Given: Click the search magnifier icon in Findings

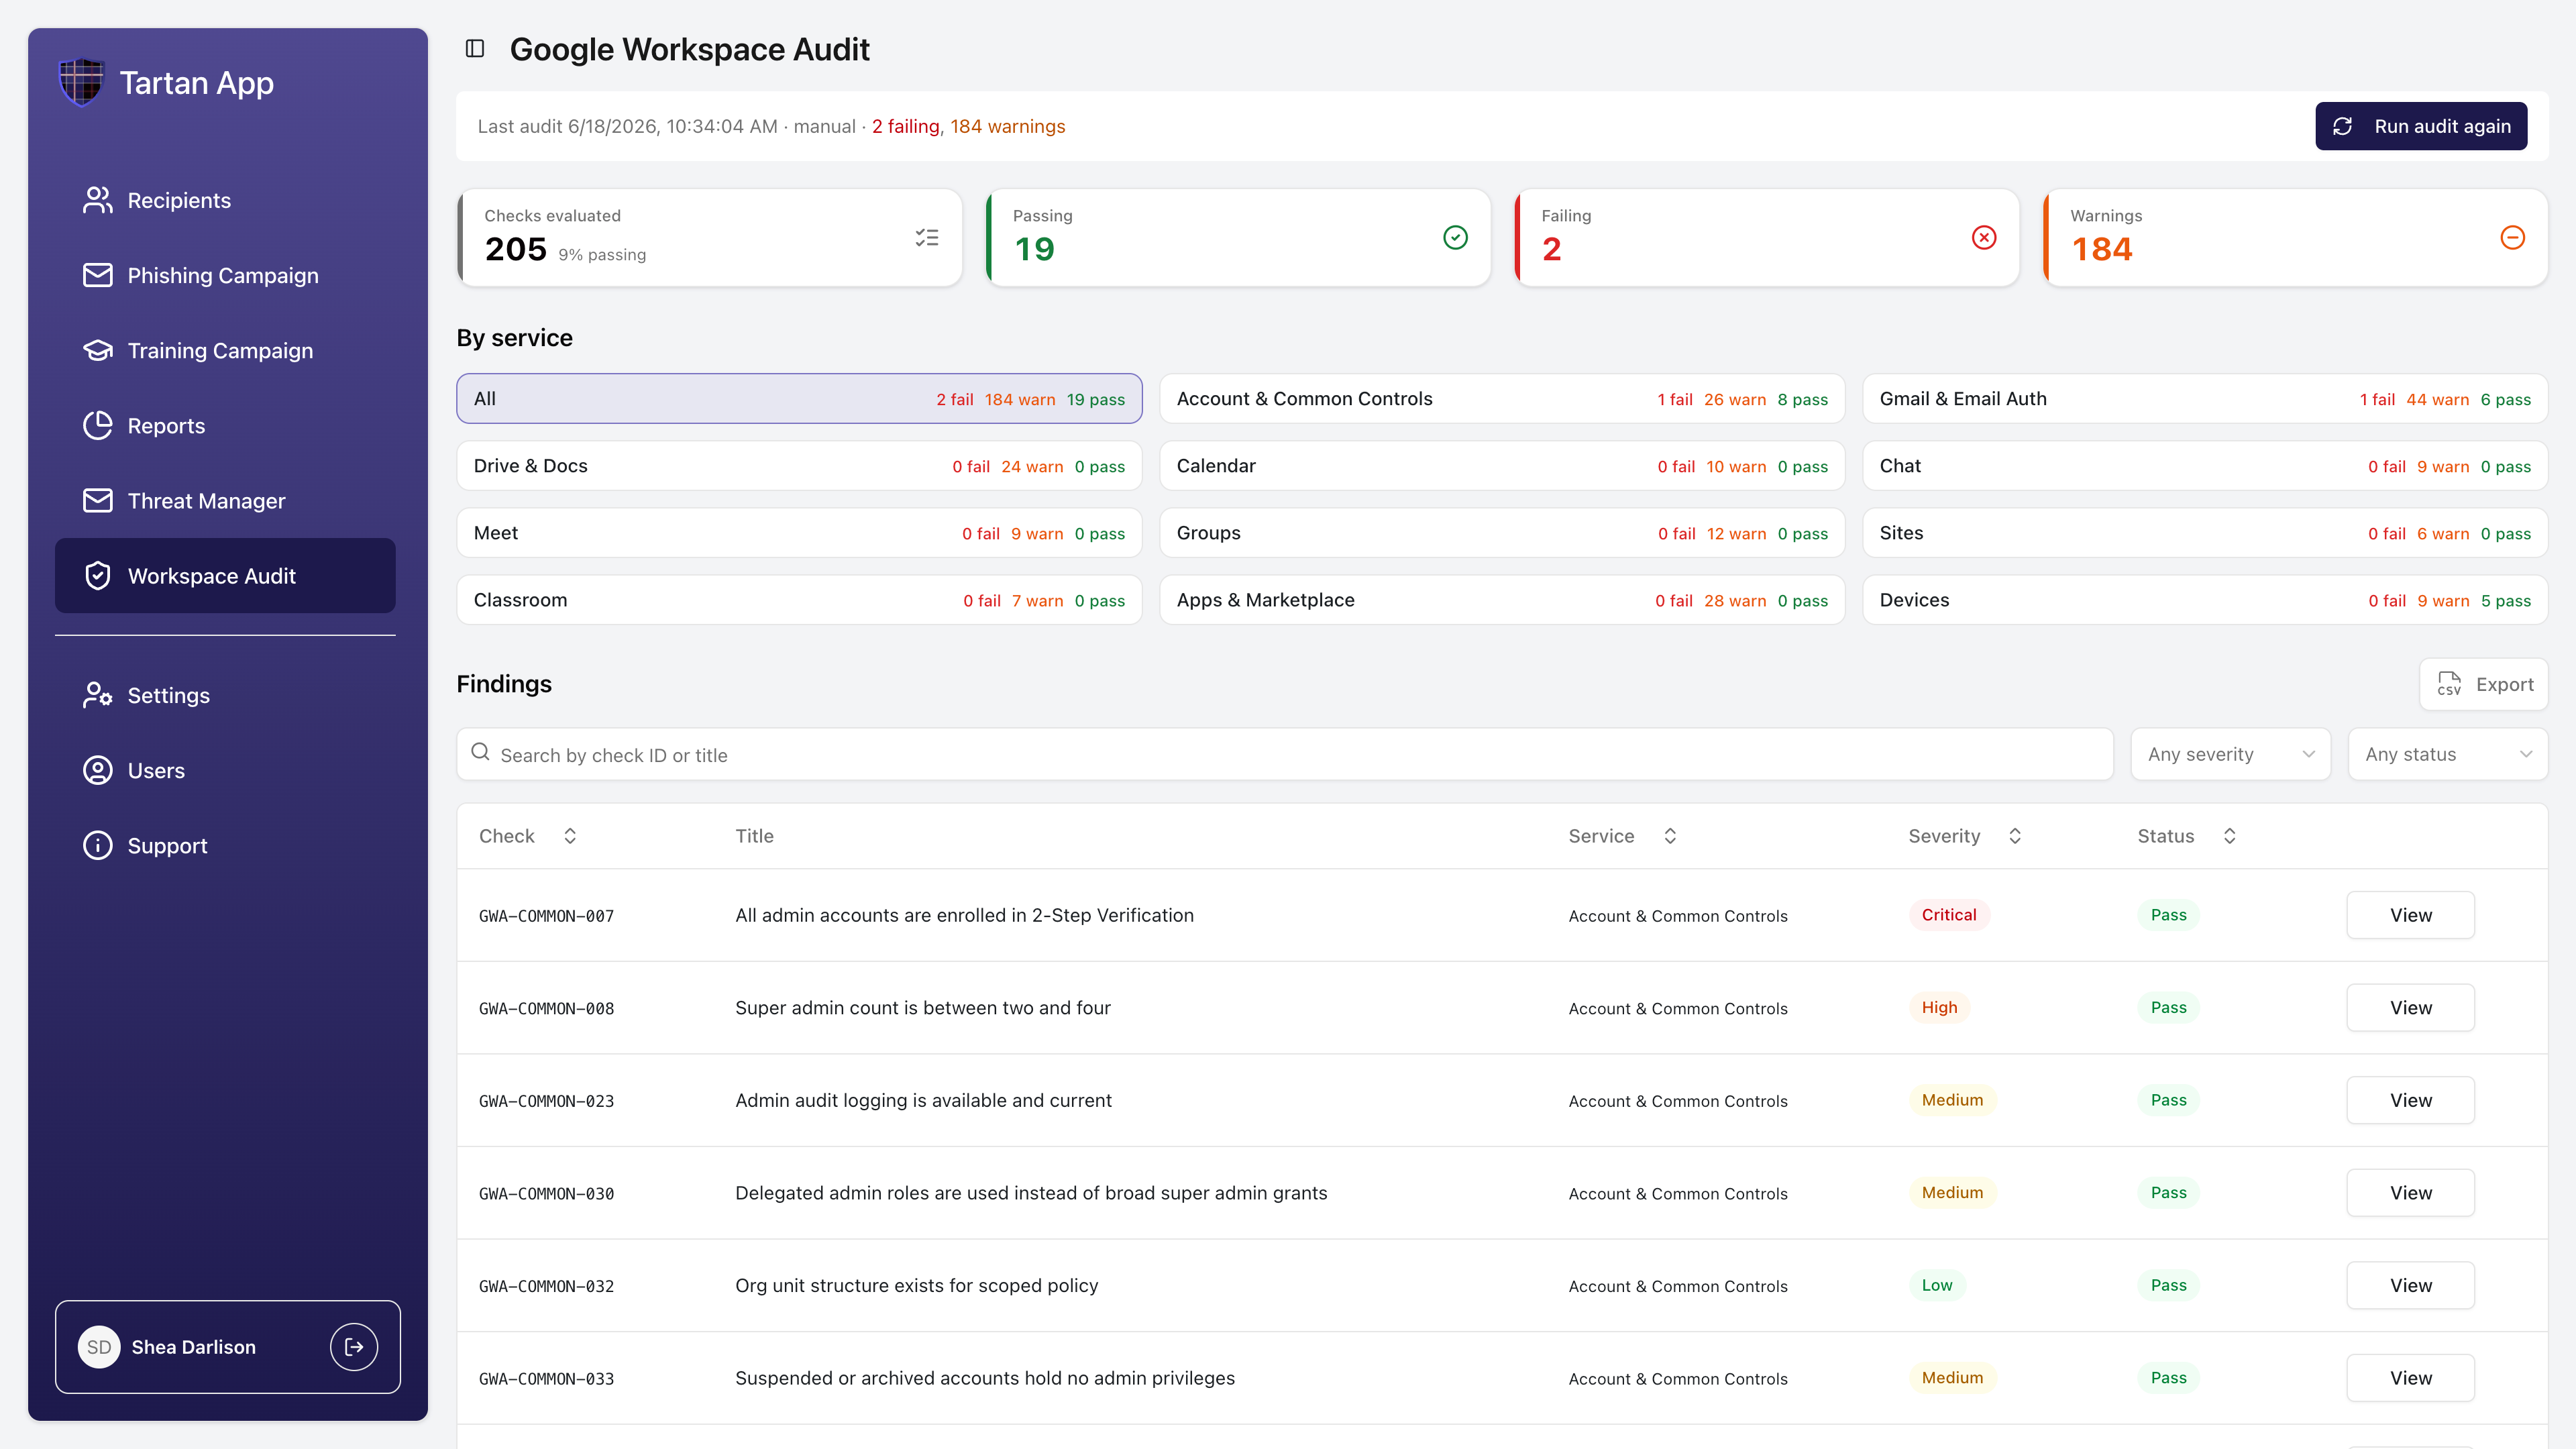Looking at the screenshot, I should 480,752.
